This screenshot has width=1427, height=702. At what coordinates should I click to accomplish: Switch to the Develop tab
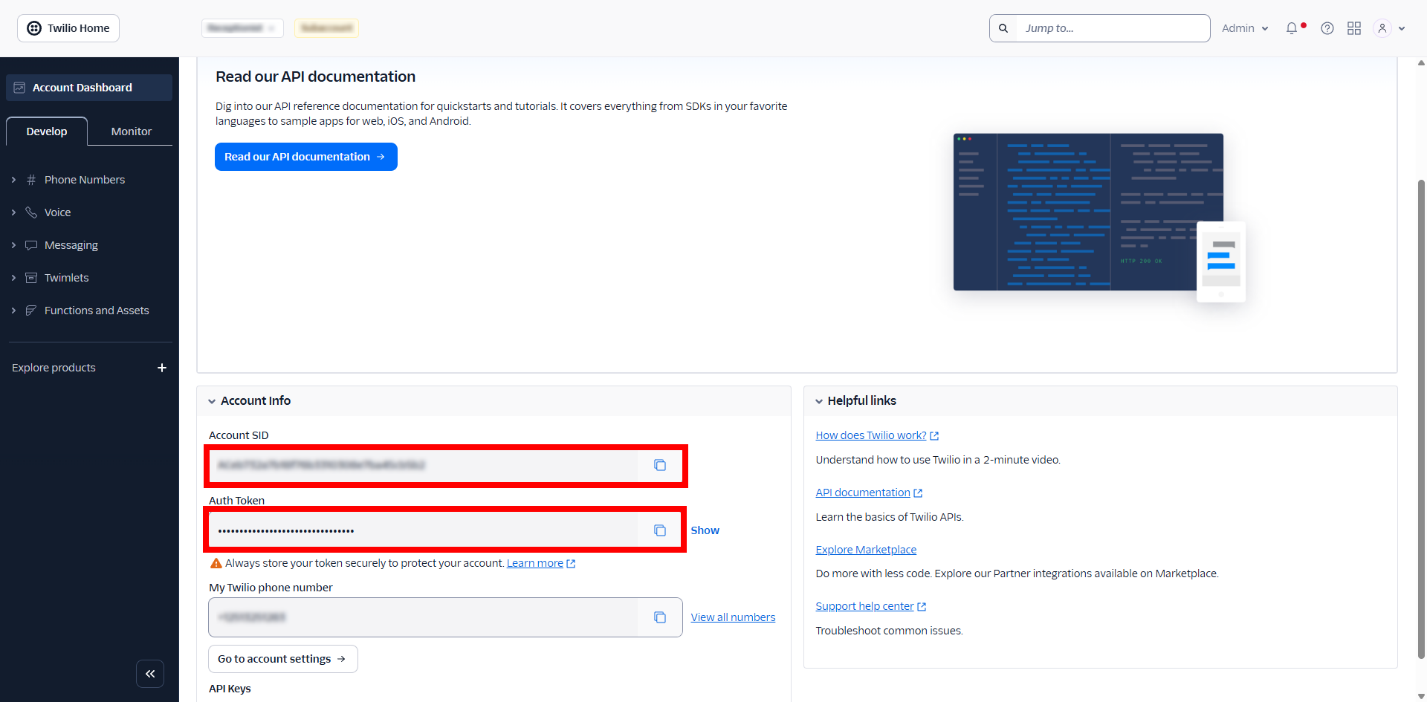tap(47, 131)
